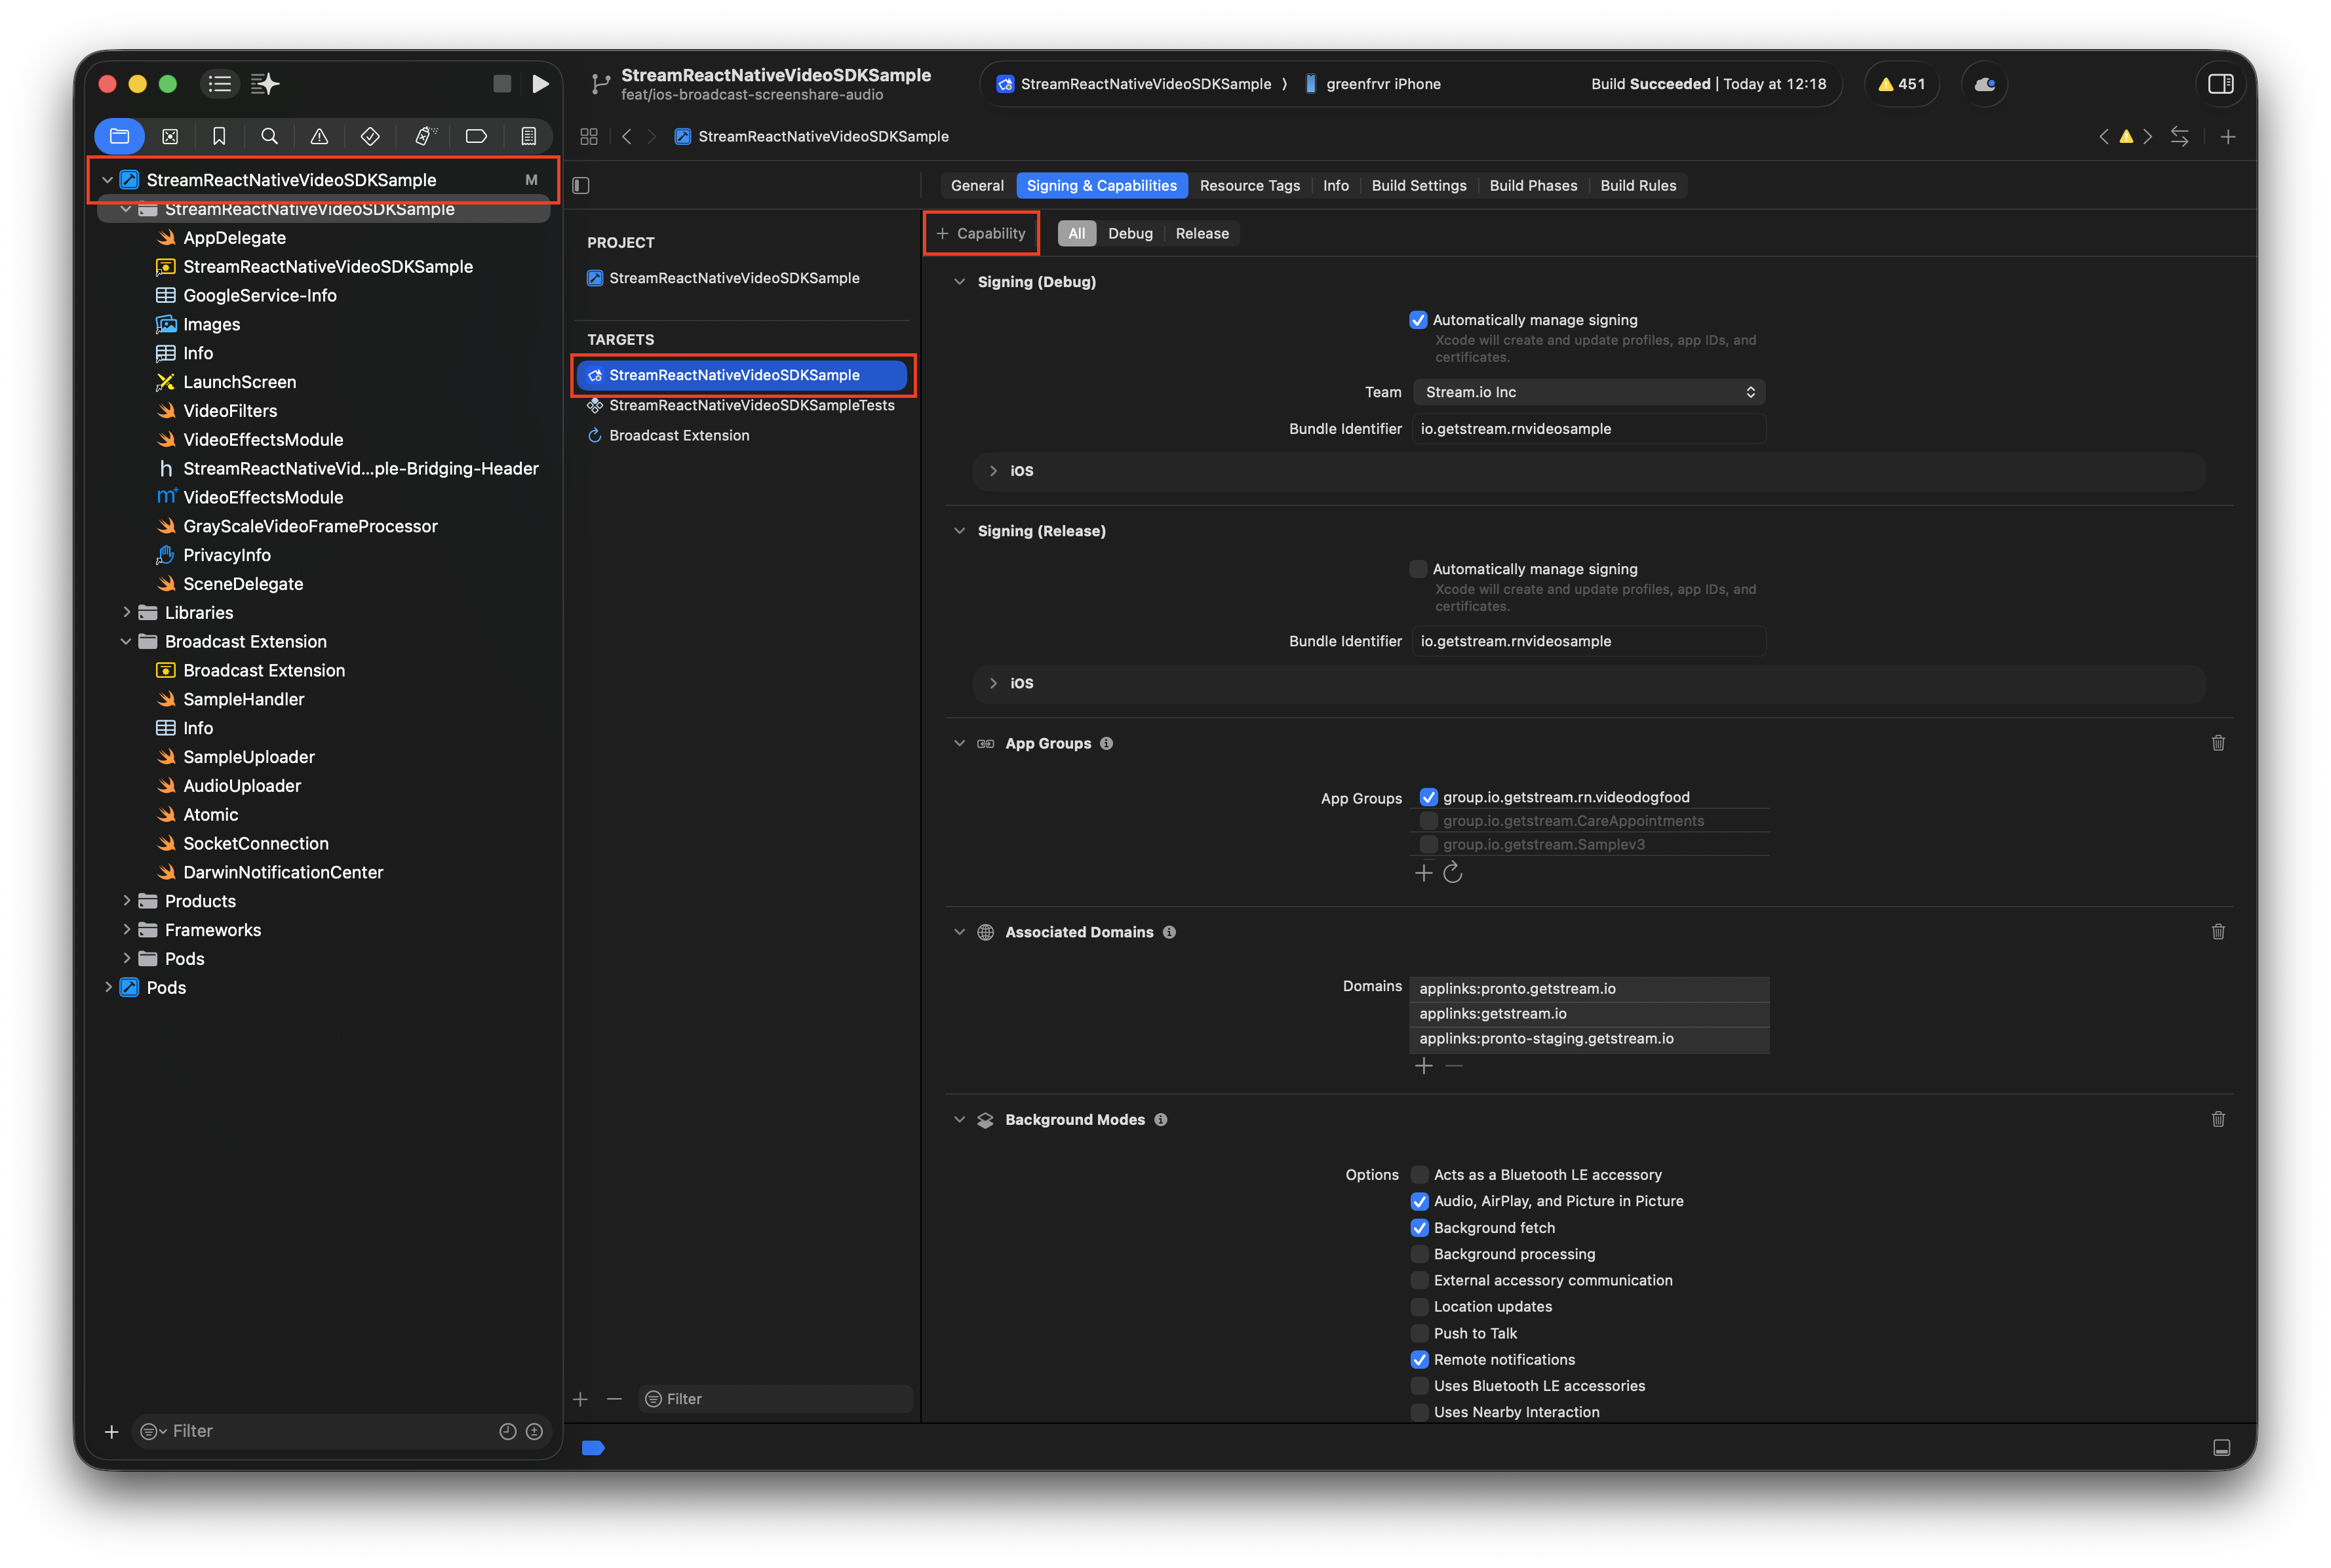This screenshot has height=1568, width=2331.
Task: Uncheck group.io.getstream.rn.videodogfood app group
Action: pyautogui.click(x=1428, y=797)
